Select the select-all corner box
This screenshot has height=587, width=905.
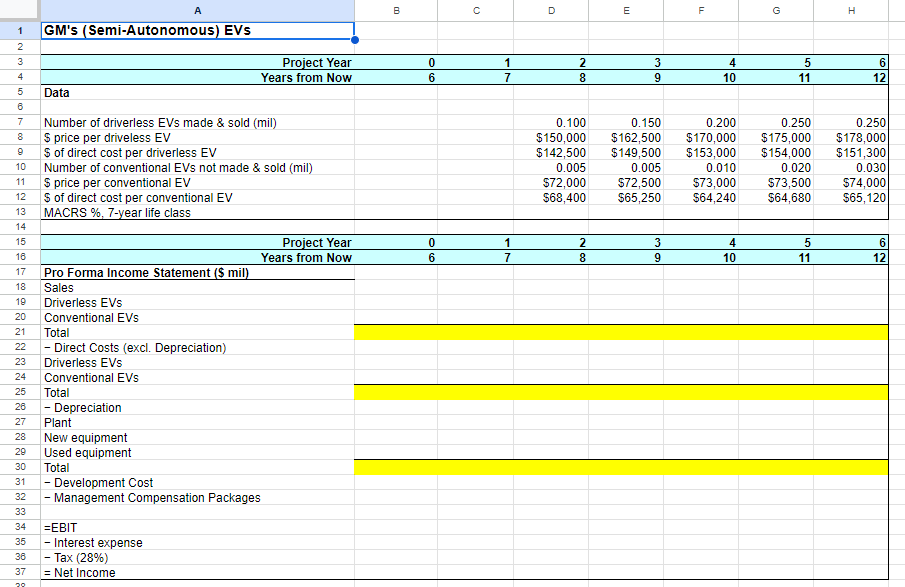[20, 10]
